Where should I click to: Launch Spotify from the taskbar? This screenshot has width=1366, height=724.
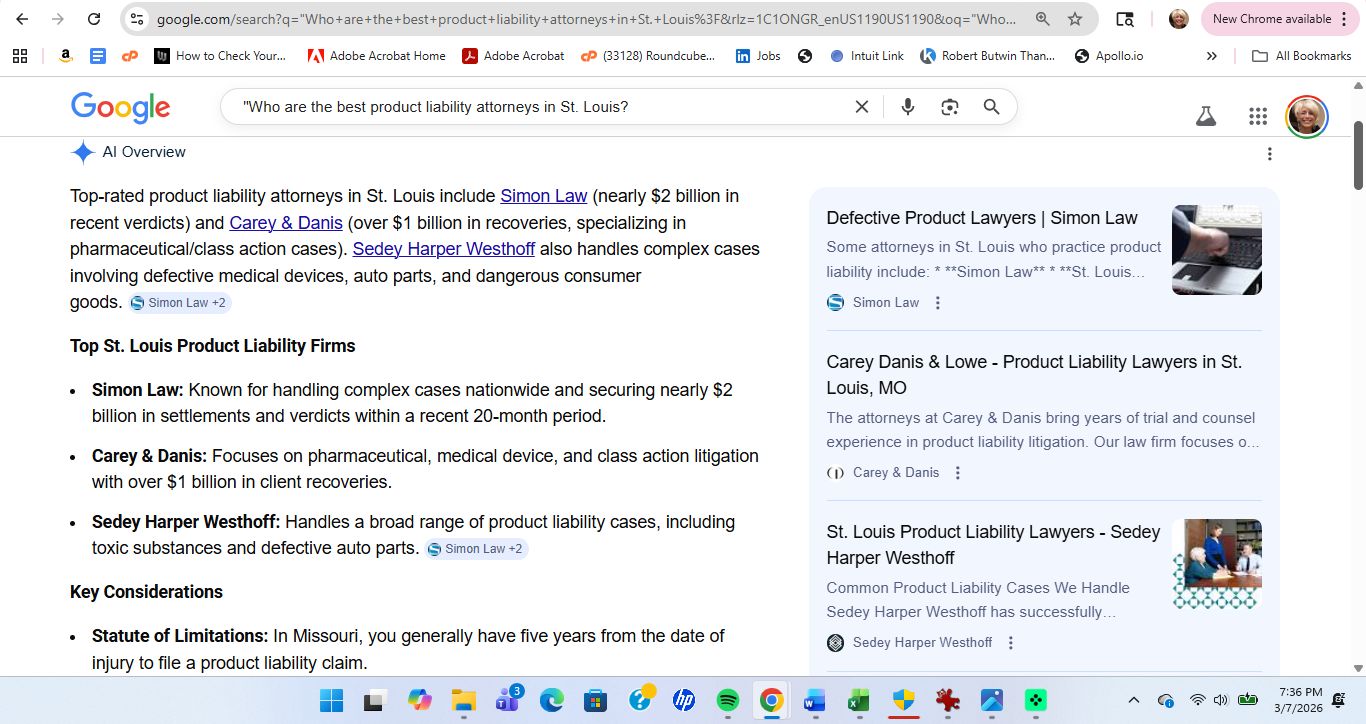tap(728, 701)
